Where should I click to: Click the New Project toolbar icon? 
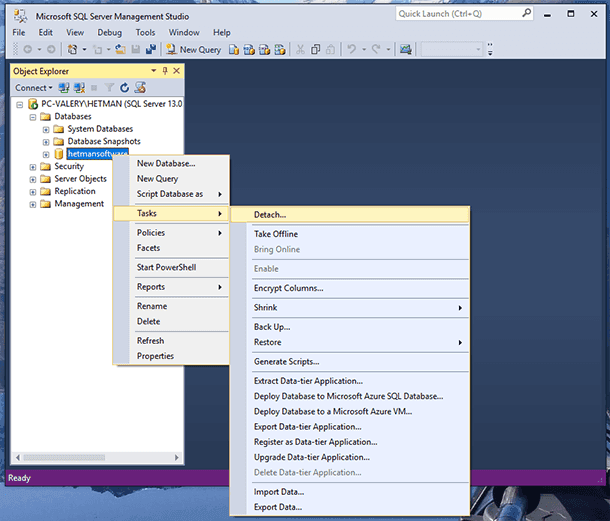point(72,49)
